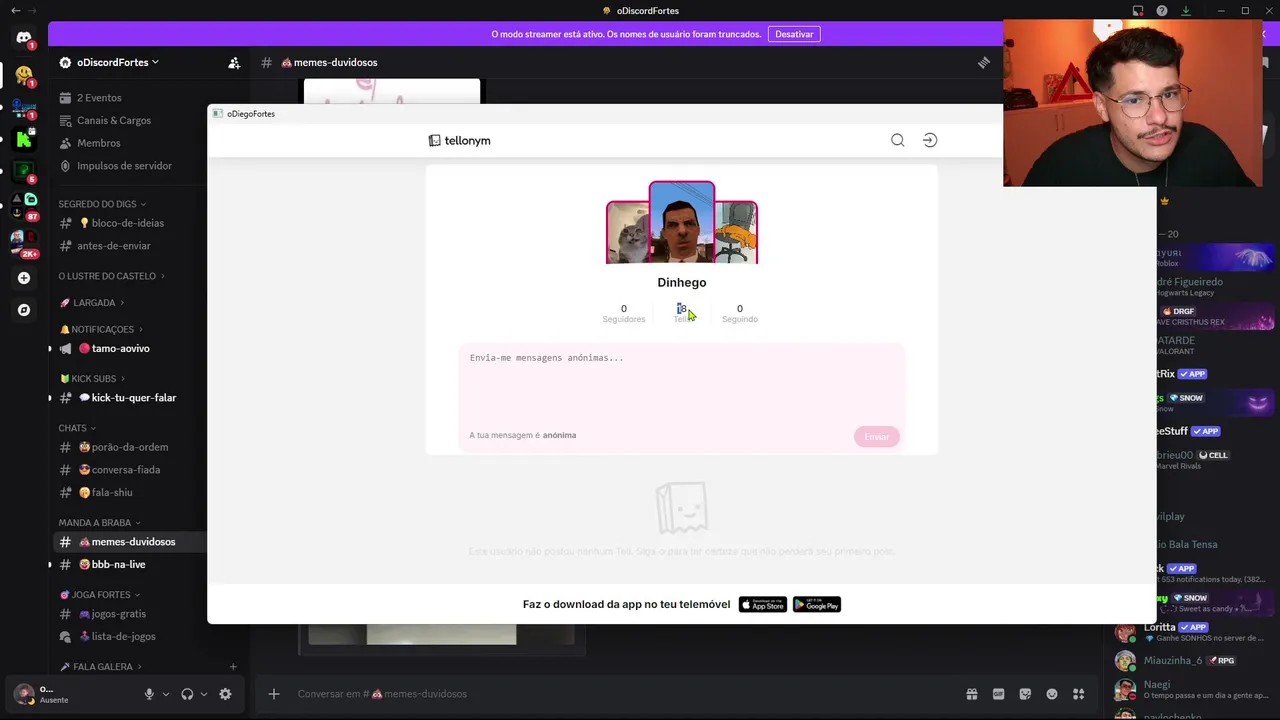Click the tellonym logo
This screenshot has width=1280, height=720.
459,141
